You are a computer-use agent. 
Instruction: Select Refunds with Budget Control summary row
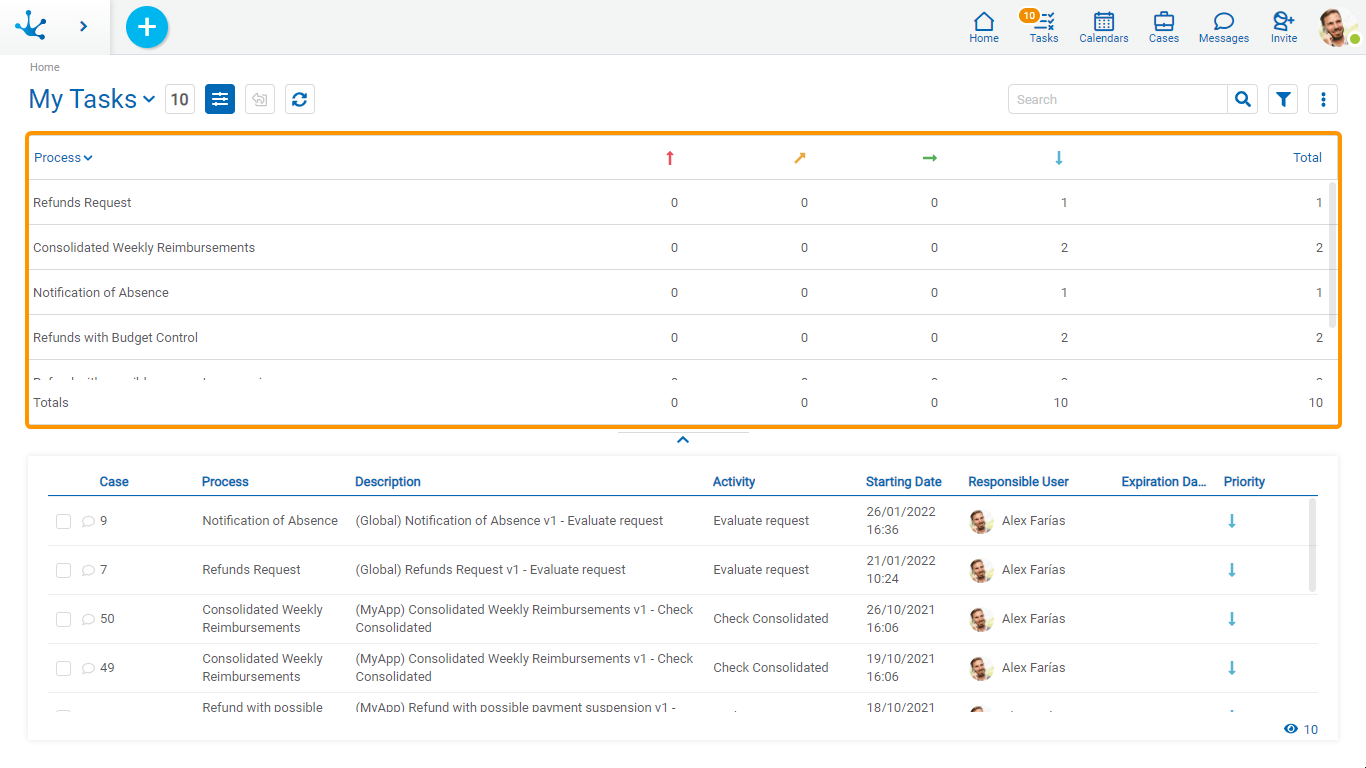point(678,337)
